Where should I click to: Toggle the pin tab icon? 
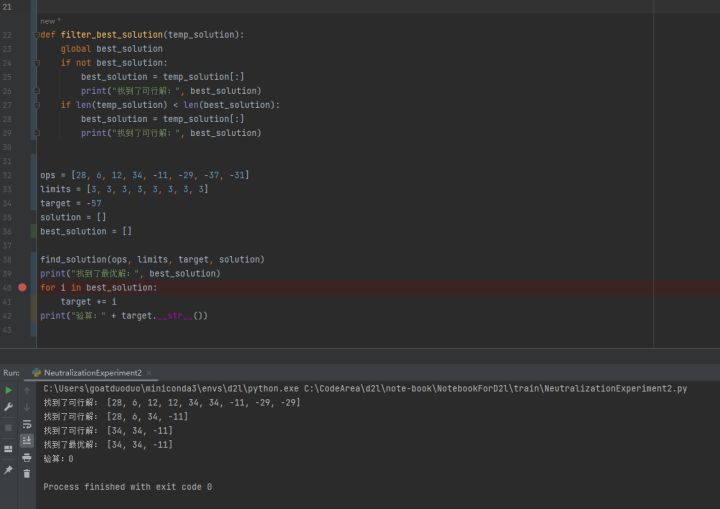pyautogui.click(x=8, y=469)
